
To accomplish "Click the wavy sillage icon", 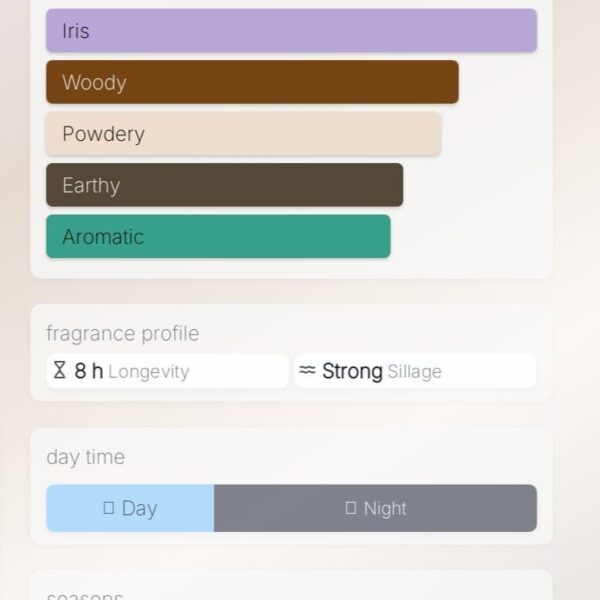I will (x=307, y=371).
